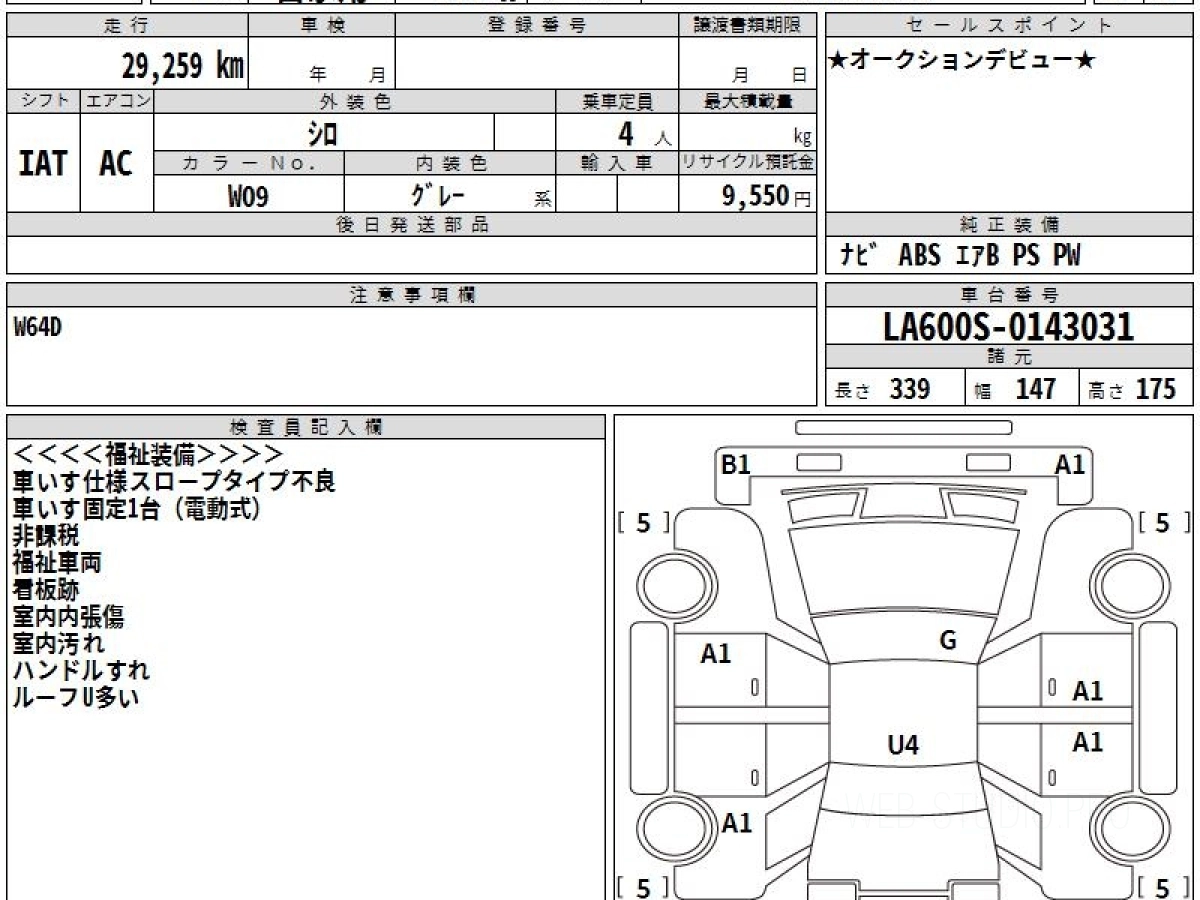Click the 純正装備 header
This screenshot has width=1200, height=900.
tap(1010, 225)
